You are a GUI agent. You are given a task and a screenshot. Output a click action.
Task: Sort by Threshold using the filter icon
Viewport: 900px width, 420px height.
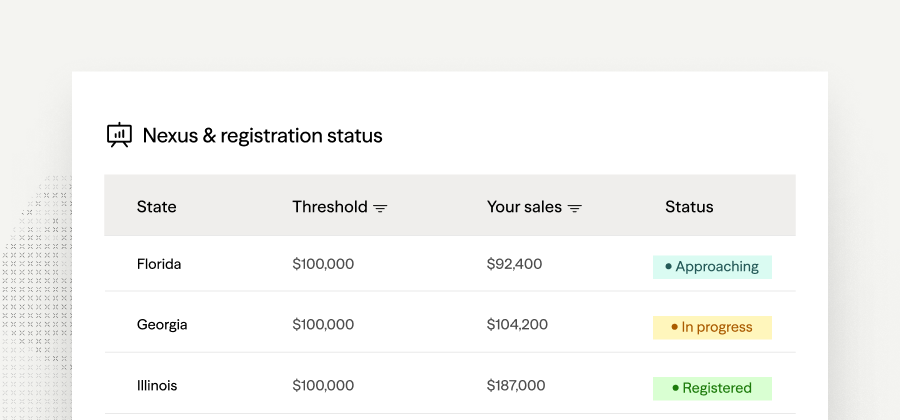tap(380, 208)
